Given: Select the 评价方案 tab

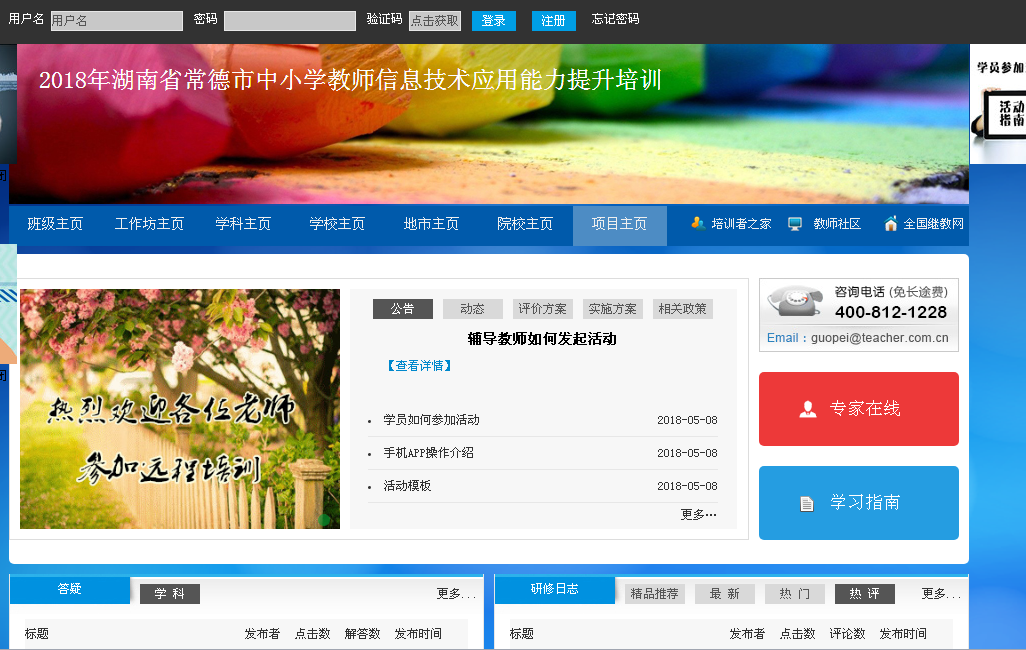Looking at the screenshot, I should pos(542,309).
